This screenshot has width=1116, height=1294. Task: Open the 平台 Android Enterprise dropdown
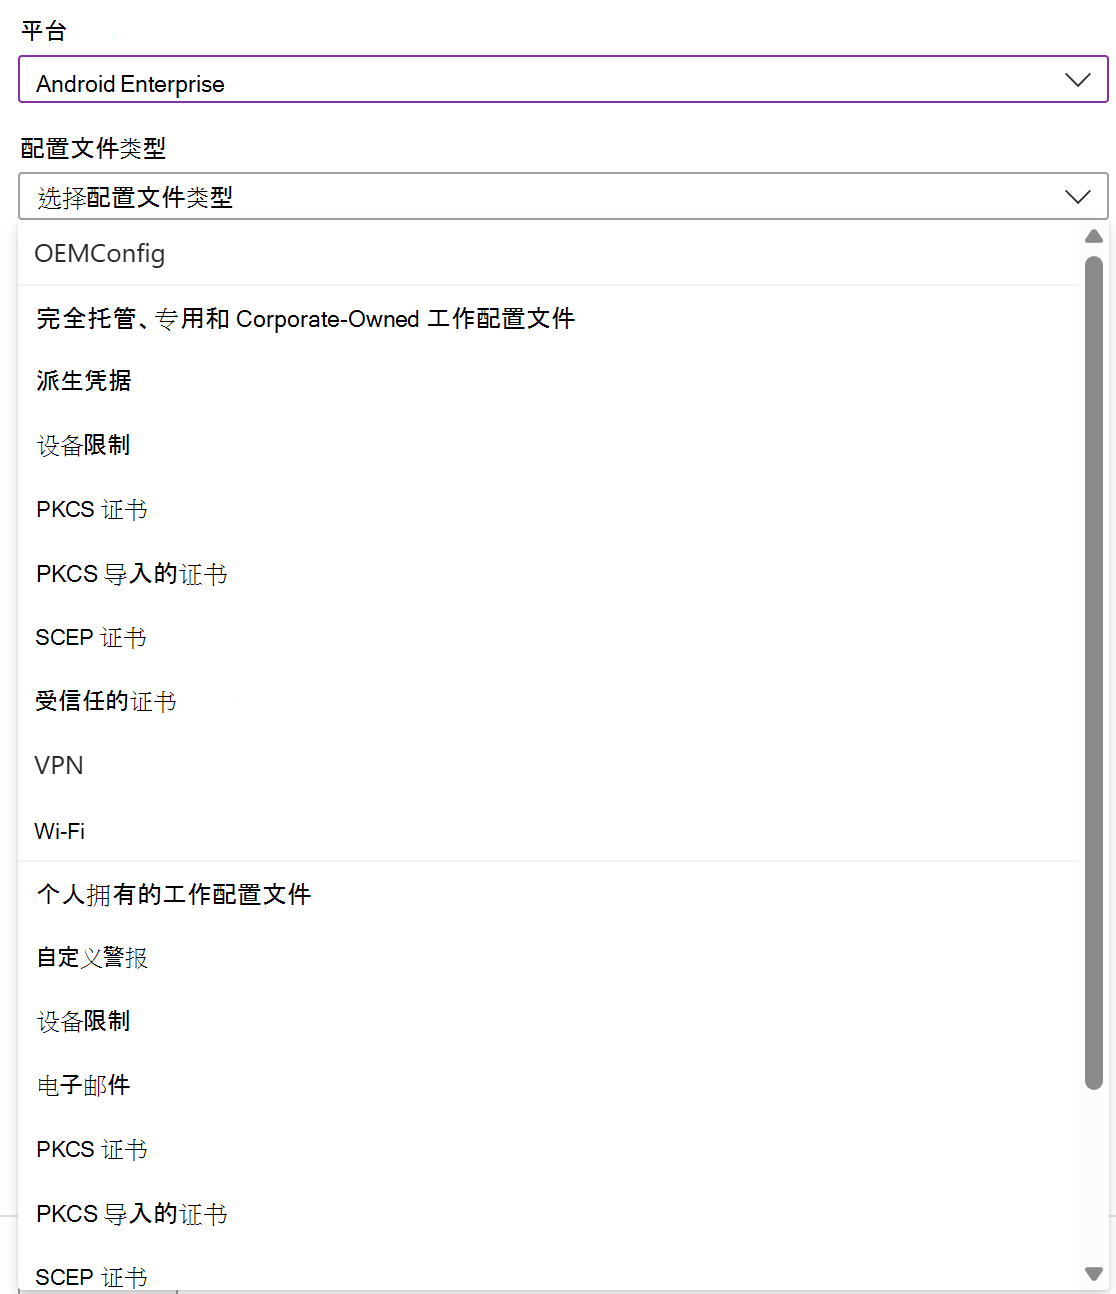(563, 79)
